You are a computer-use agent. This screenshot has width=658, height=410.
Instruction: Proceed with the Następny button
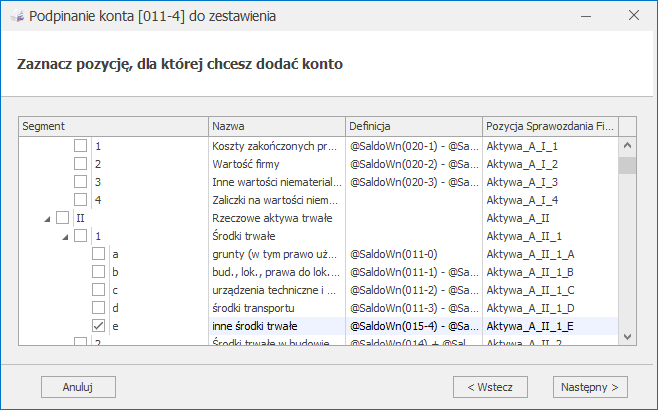pos(589,386)
